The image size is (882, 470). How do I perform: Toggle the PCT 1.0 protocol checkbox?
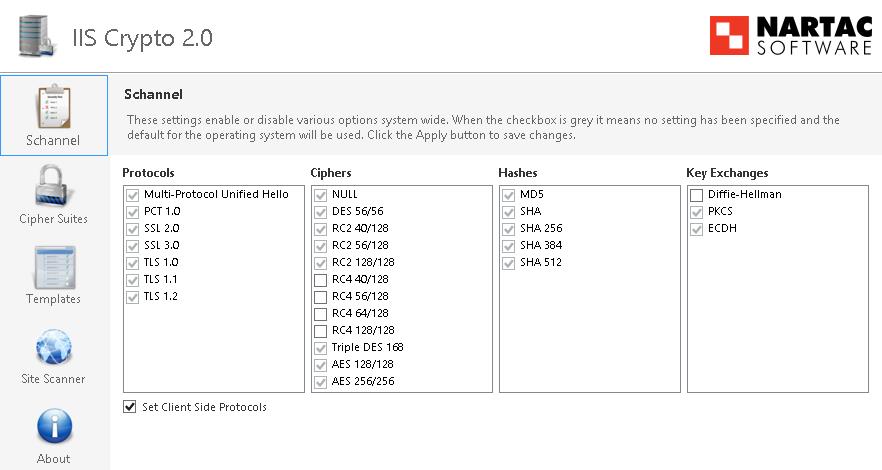(132, 212)
